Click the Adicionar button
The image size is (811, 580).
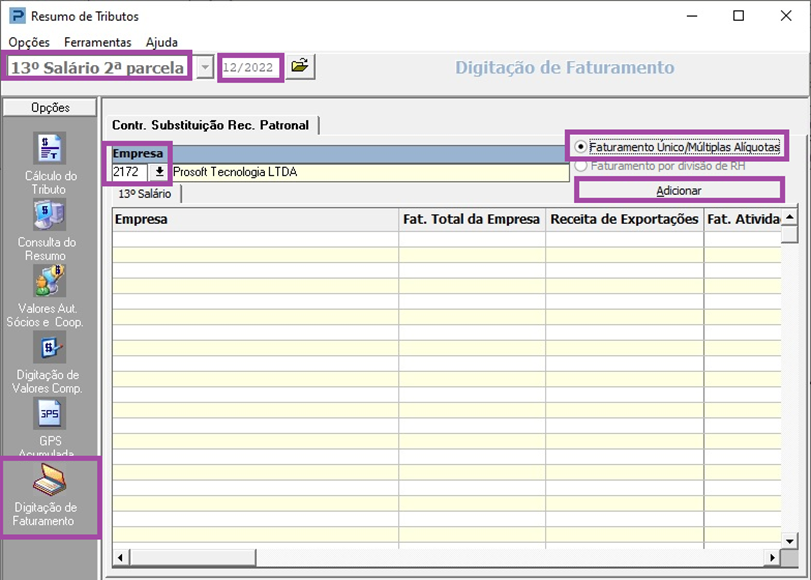679,190
